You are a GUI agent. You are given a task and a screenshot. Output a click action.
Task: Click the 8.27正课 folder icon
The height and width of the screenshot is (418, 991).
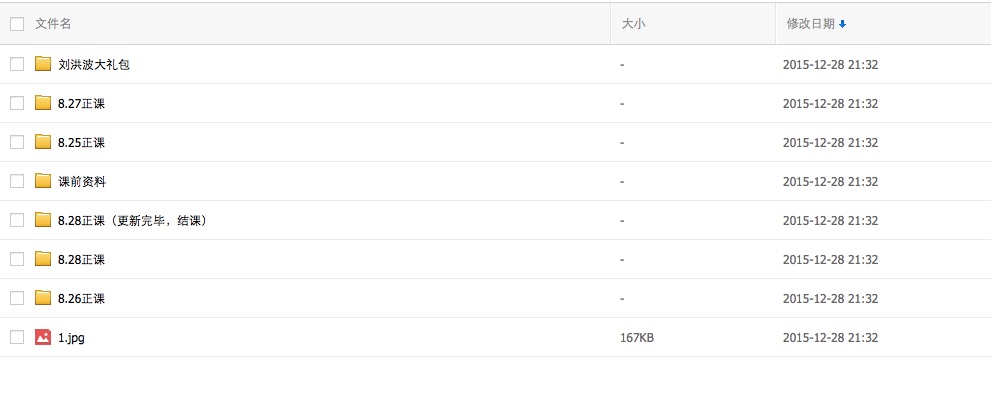42,103
